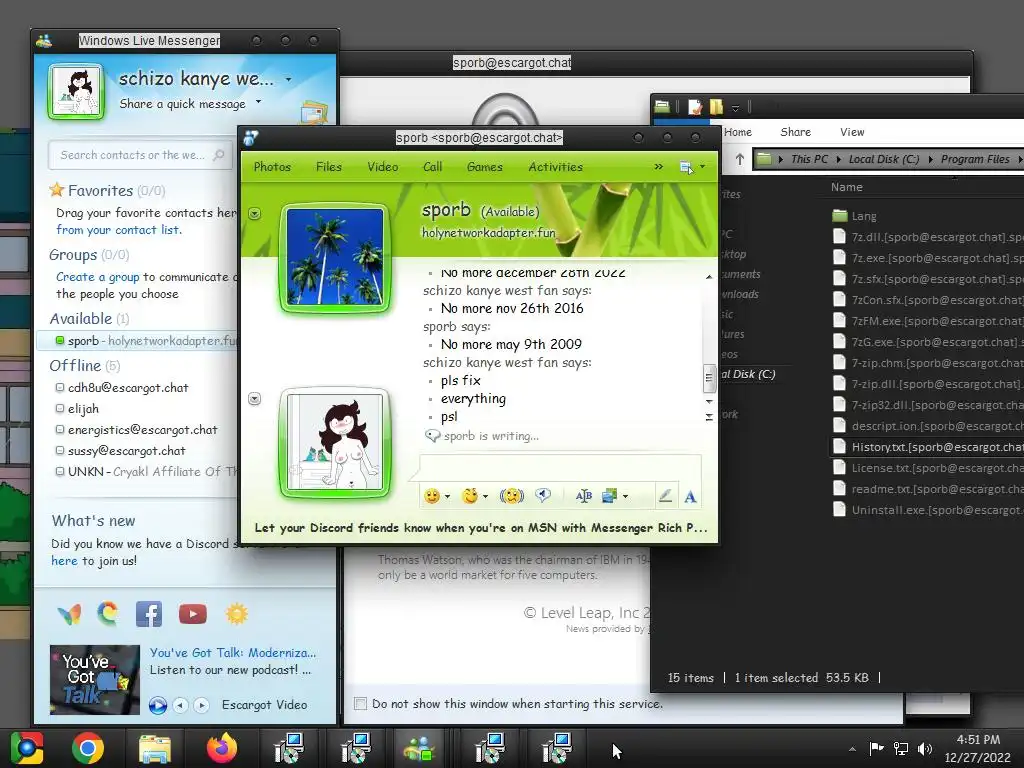The height and width of the screenshot is (768, 1024).
Task: Click the volume speaker tray icon
Action: point(925,748)
